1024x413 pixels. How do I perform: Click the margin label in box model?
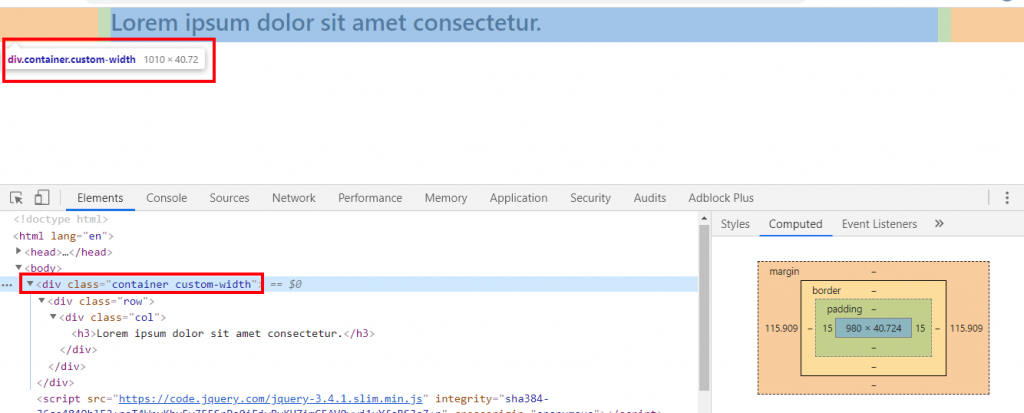[x=784, y=271]
